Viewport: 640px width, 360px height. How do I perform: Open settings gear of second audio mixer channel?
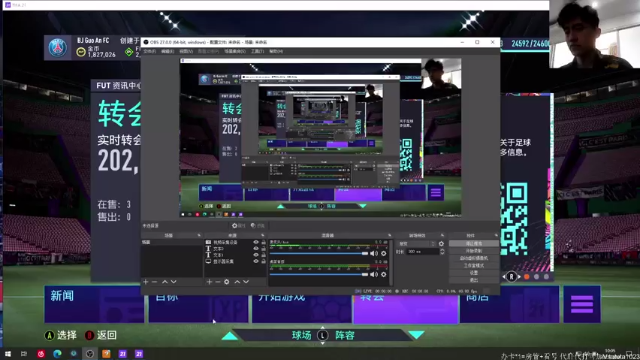coord(383,275)
